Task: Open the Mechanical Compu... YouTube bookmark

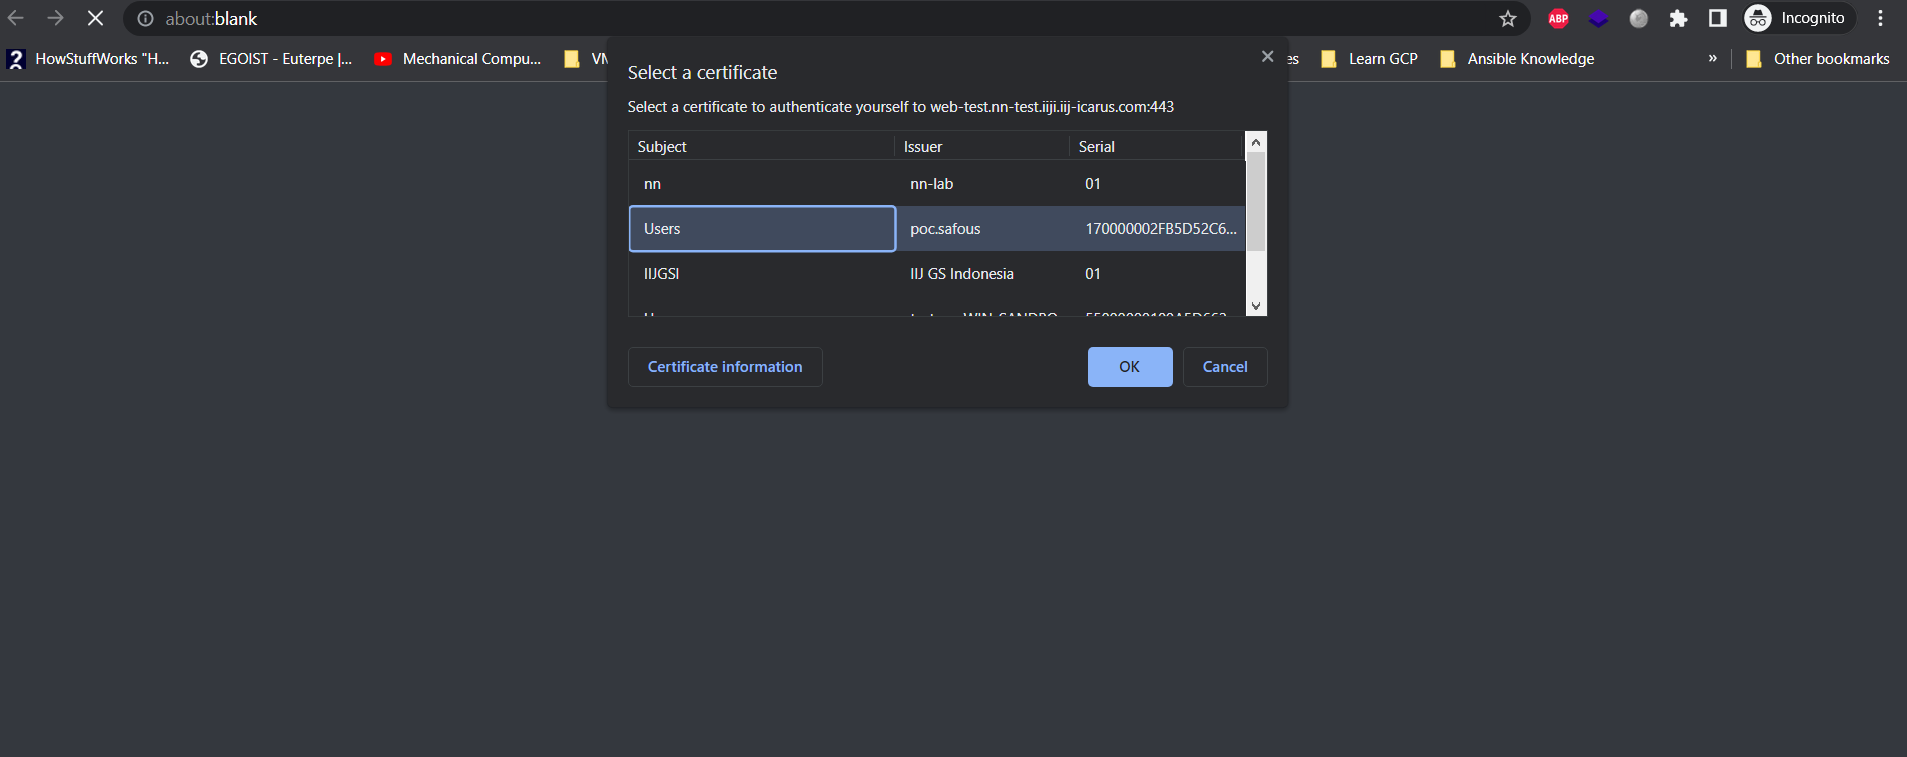Action: 458,59
